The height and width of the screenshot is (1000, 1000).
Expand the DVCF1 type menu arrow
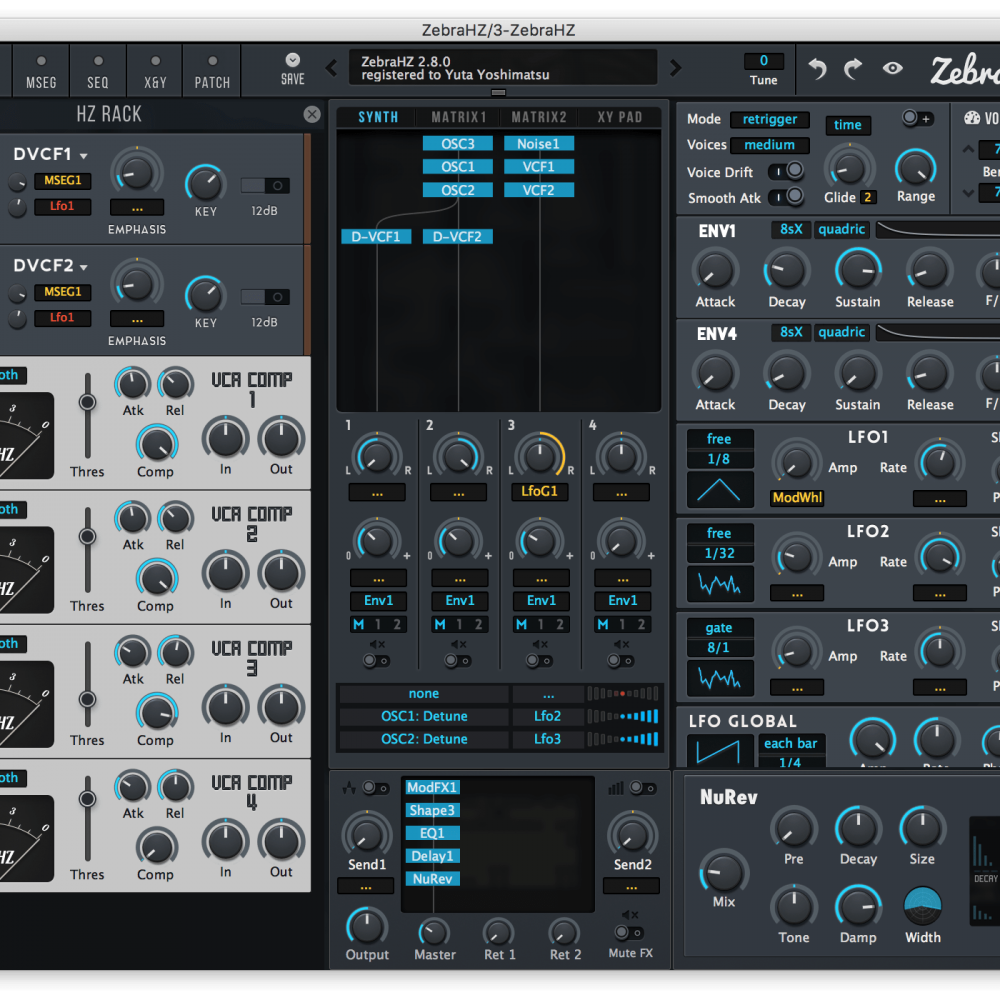[84, 156]
